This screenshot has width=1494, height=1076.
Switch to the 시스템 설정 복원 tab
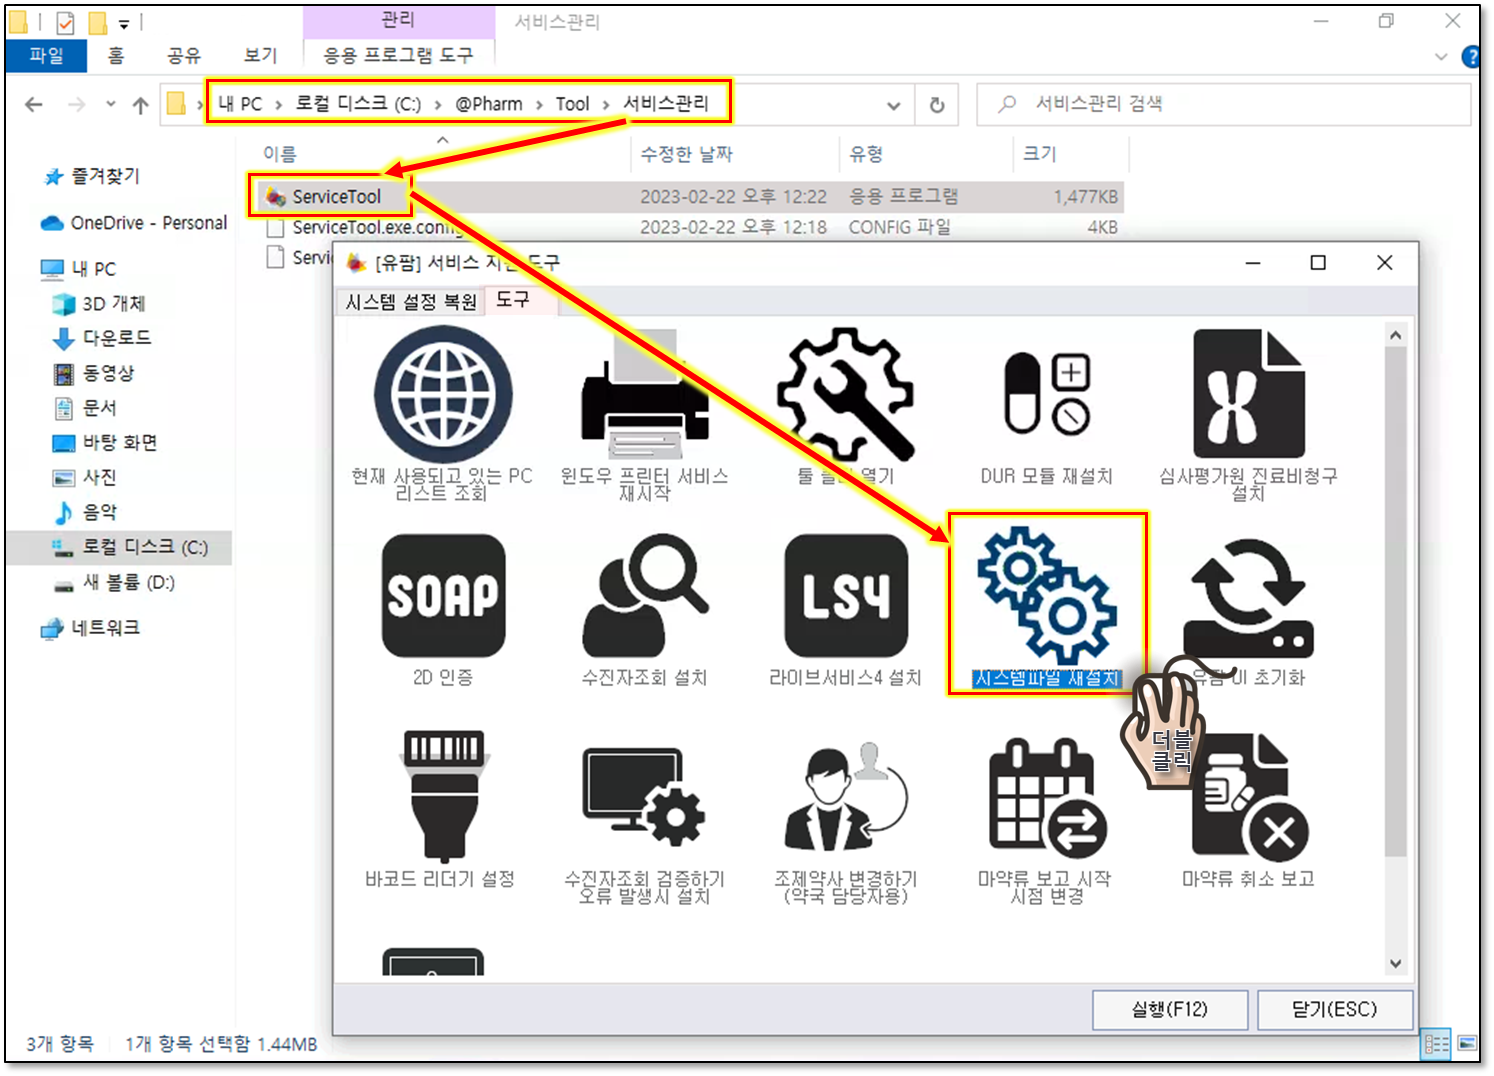click(411, 302)
